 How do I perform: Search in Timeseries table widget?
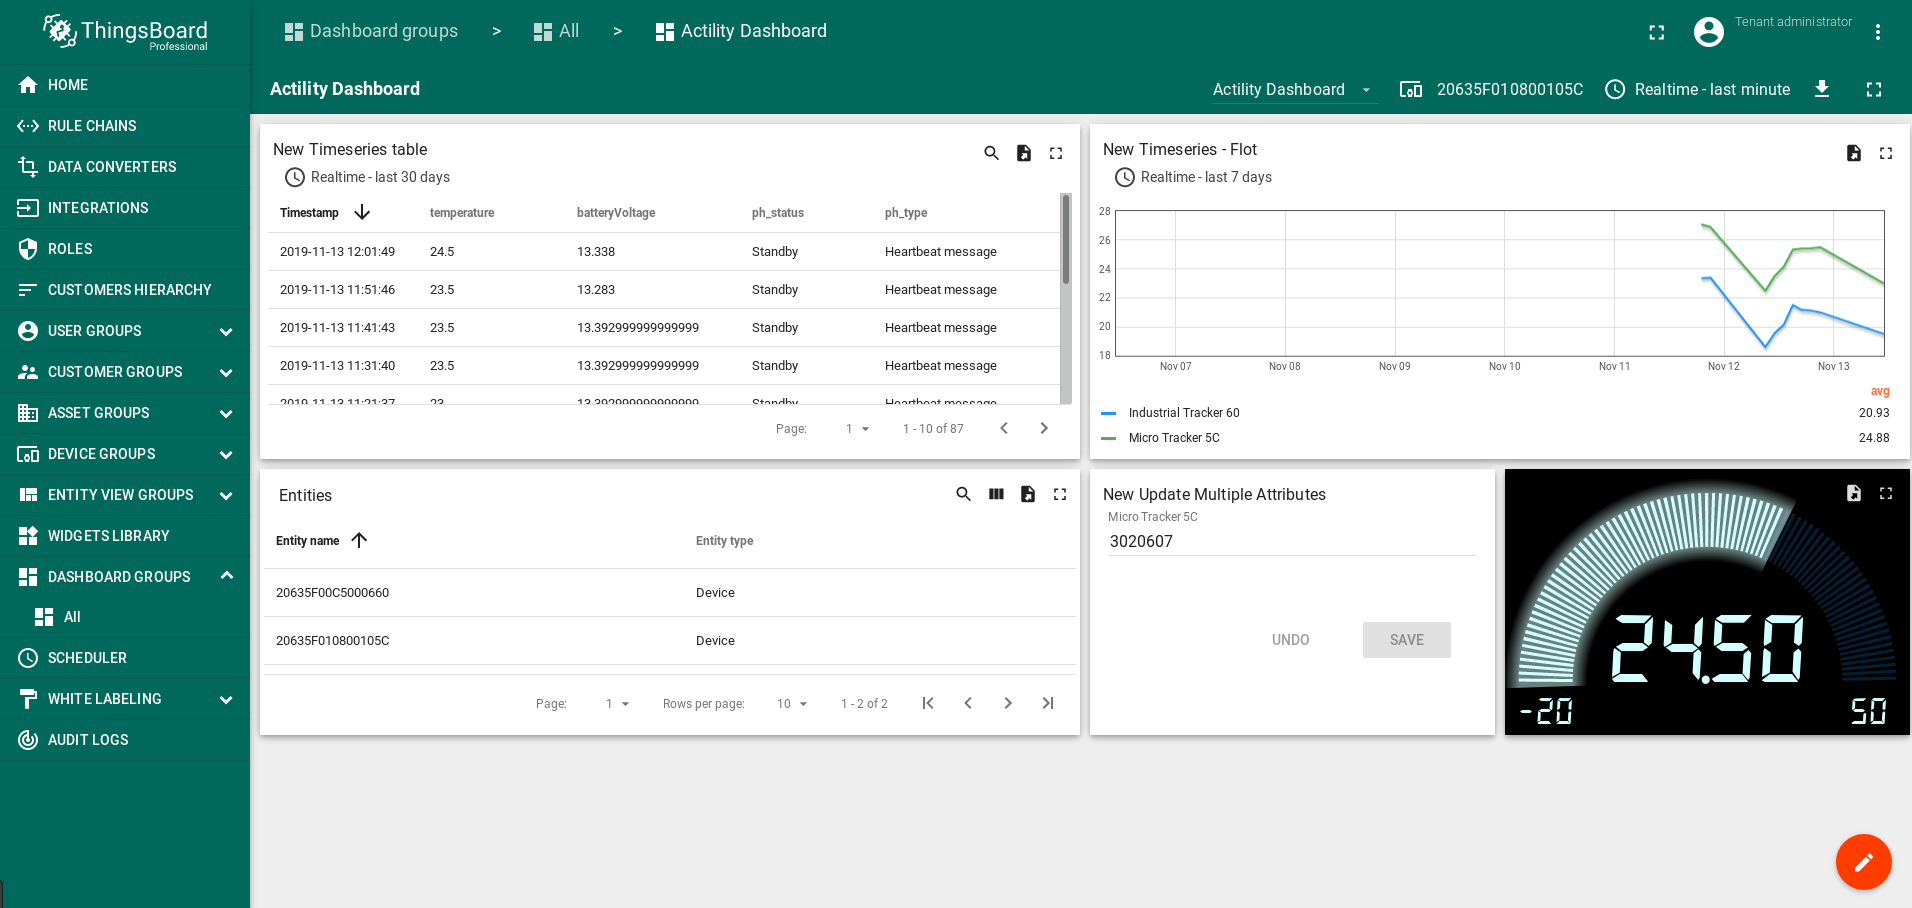coord(991,153)
